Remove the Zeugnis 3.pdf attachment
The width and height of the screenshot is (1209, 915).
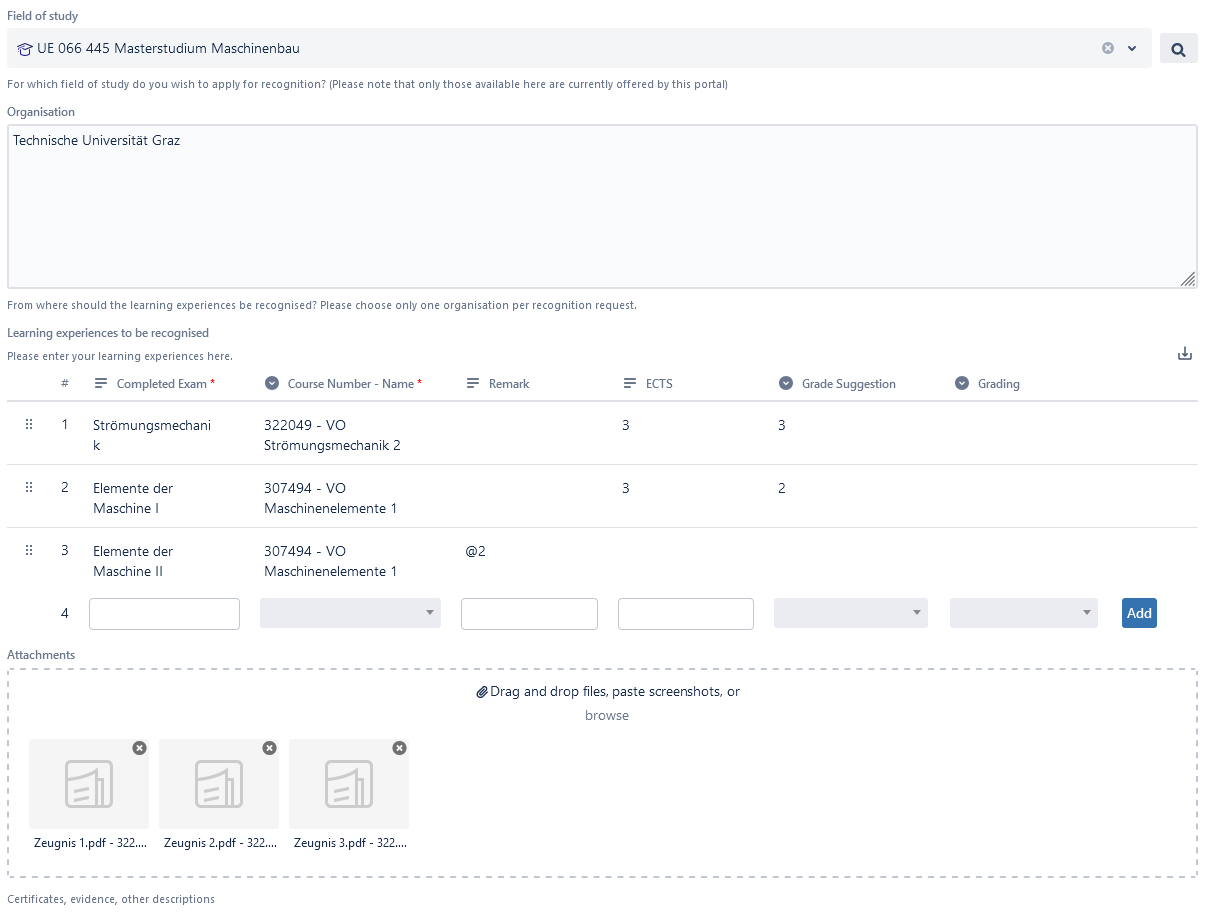(x=399, y=748)
